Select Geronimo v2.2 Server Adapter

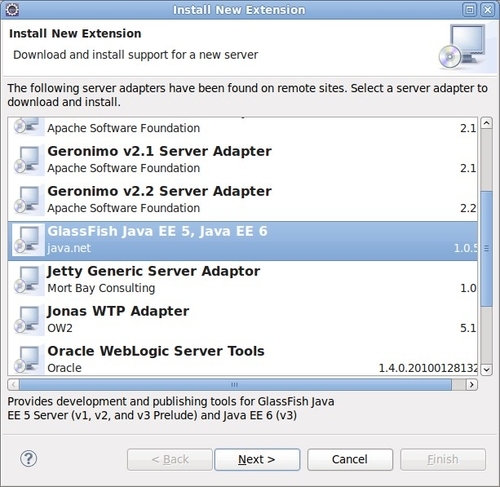[x=243, y=200]
